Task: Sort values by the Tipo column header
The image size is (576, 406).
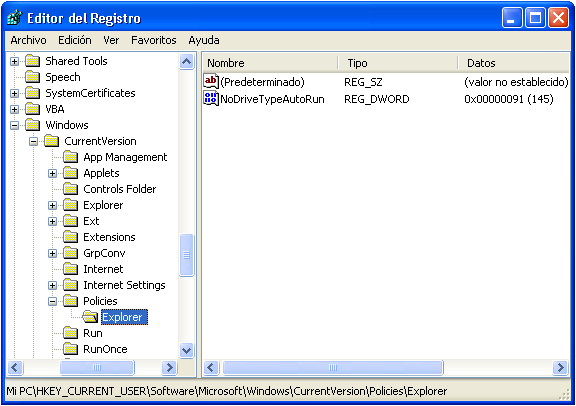Action: click(x=398, y=63)
